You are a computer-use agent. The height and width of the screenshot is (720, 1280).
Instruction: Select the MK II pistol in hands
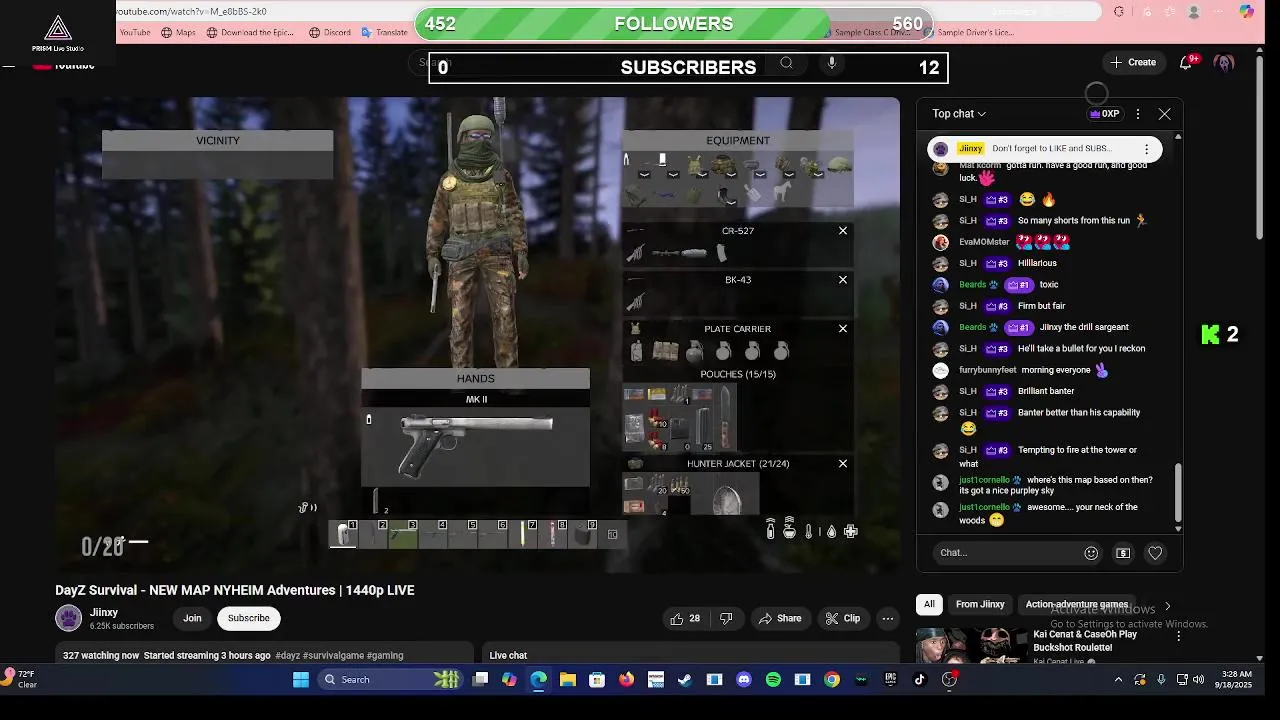click(475, 447)
